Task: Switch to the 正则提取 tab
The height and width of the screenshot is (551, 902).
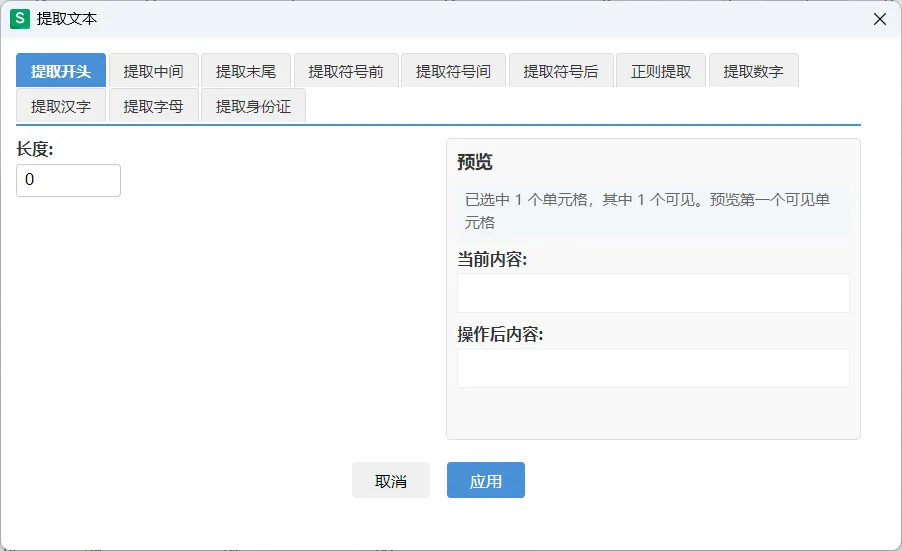Action: coord(661,71)
